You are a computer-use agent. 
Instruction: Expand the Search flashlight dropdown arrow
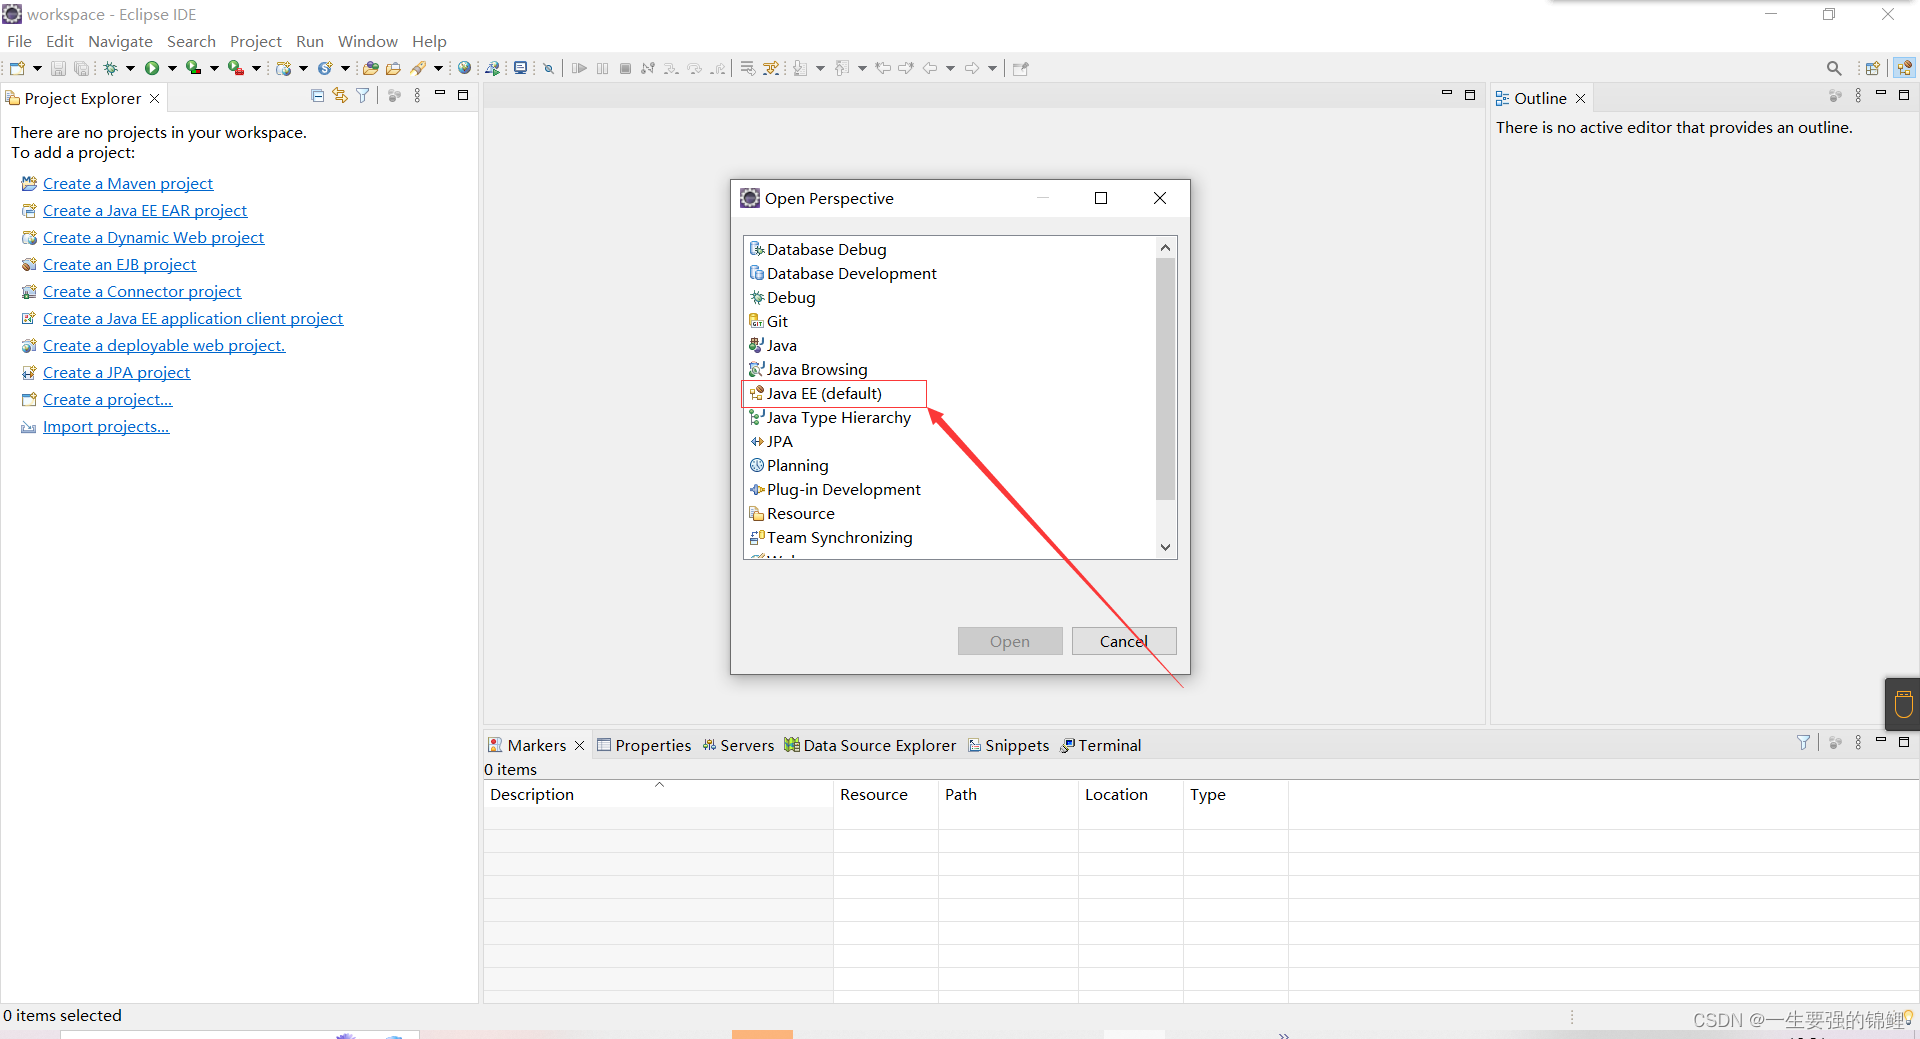click(438, 68)
